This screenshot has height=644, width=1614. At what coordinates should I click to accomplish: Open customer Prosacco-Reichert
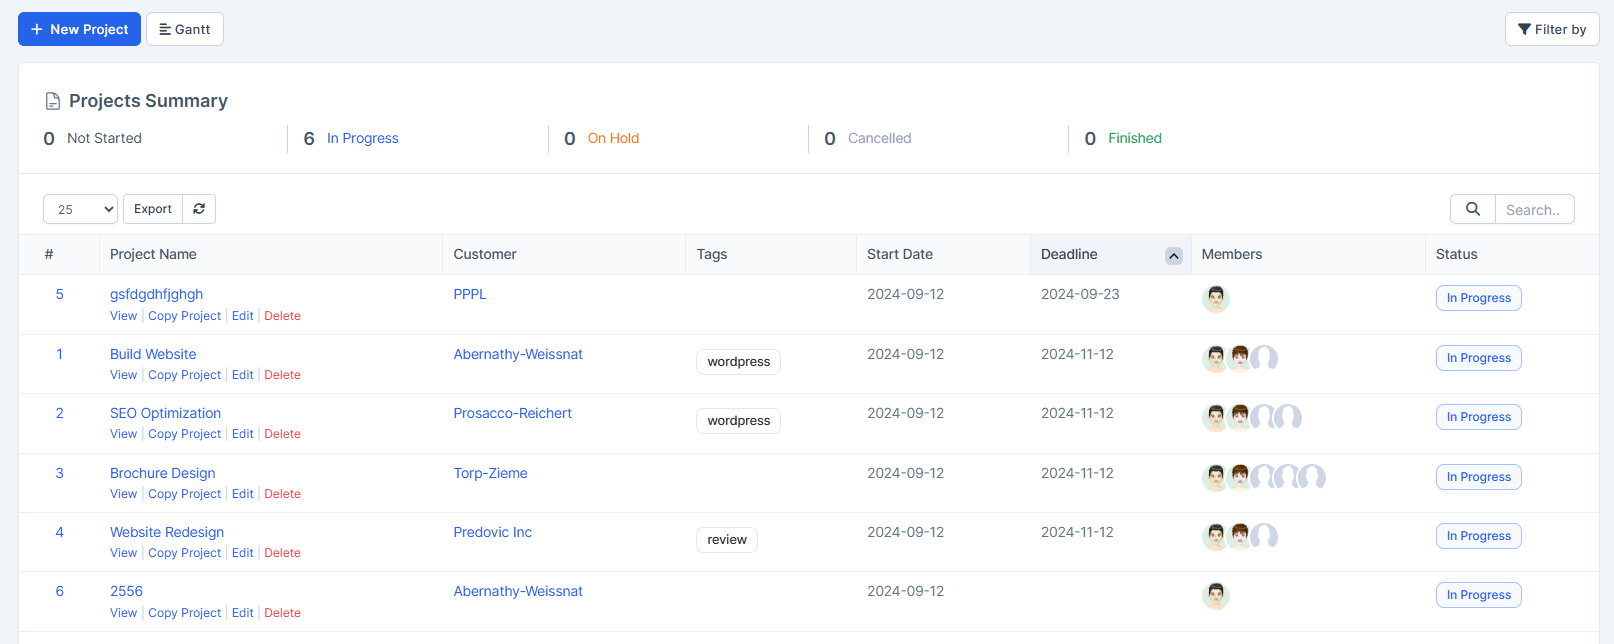pyautogui.click(x=513, y=413)
